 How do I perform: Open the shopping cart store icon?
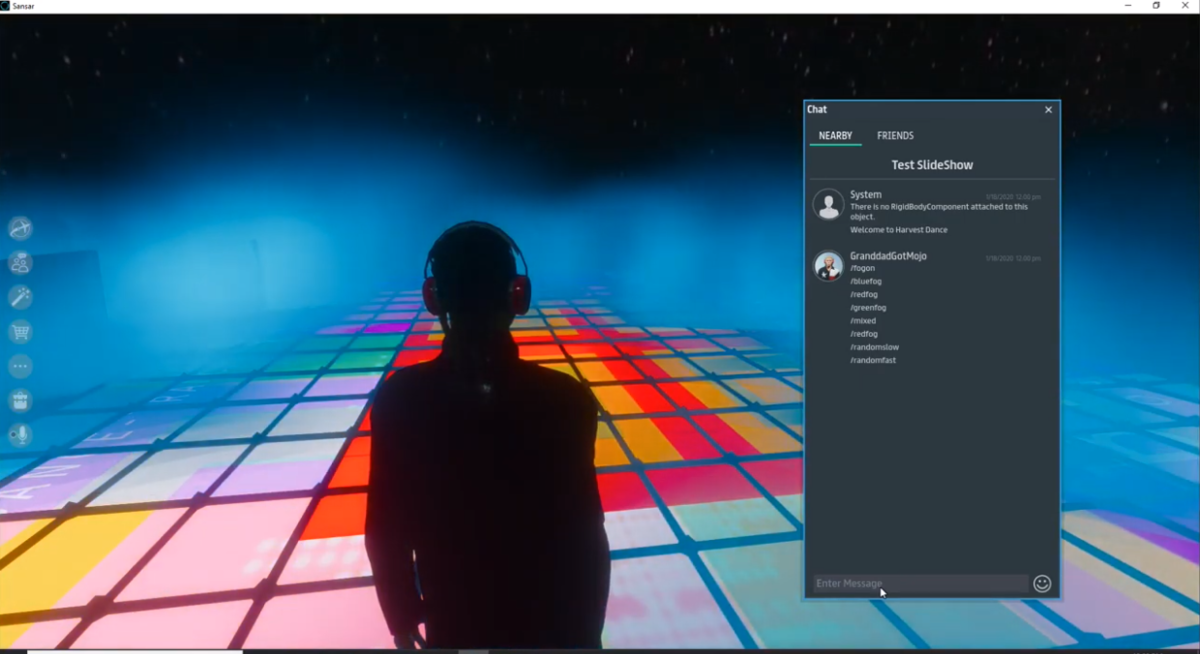[x=20, y=332]
